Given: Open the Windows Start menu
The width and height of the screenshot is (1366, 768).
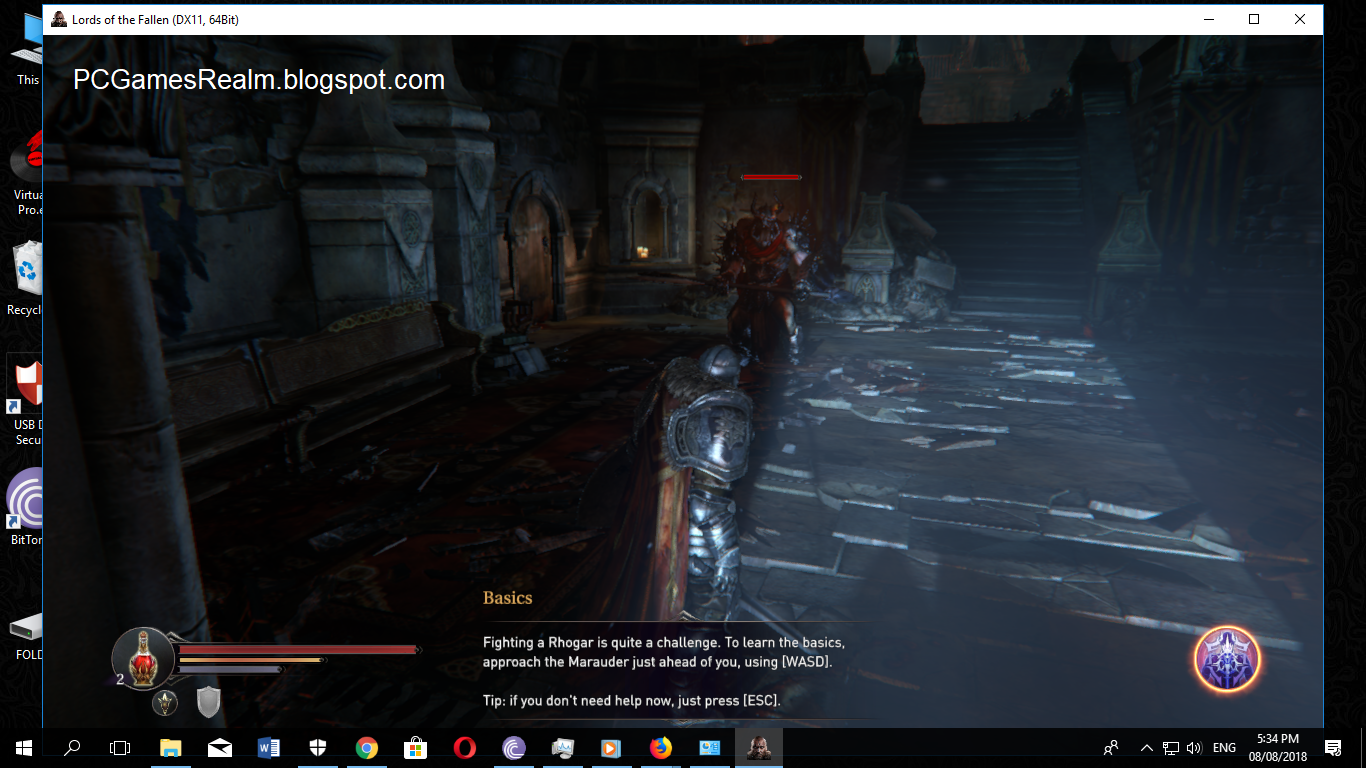Looking at the screenshot, I should 24,748.
